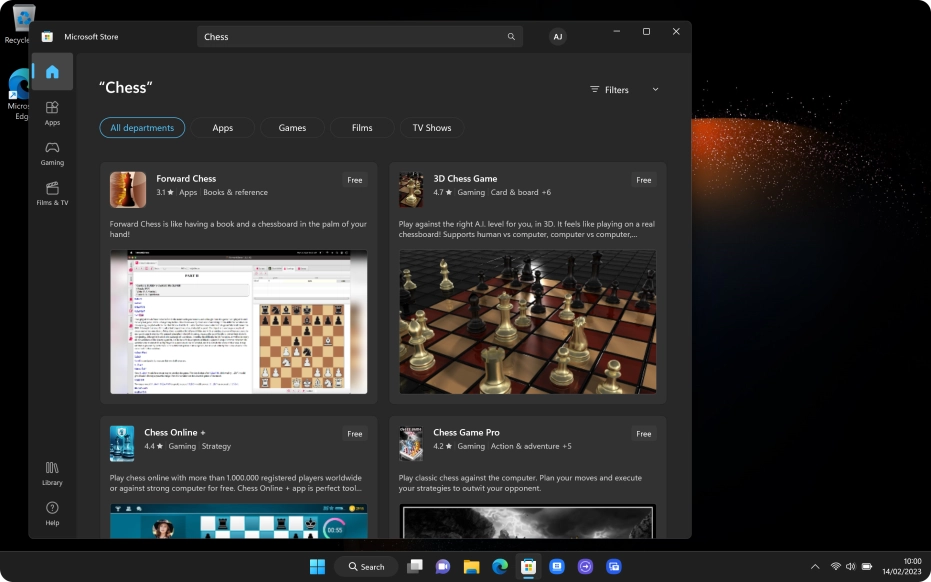Open Help in the sidebar
The image size is (931, 582).
coord(52,512)
